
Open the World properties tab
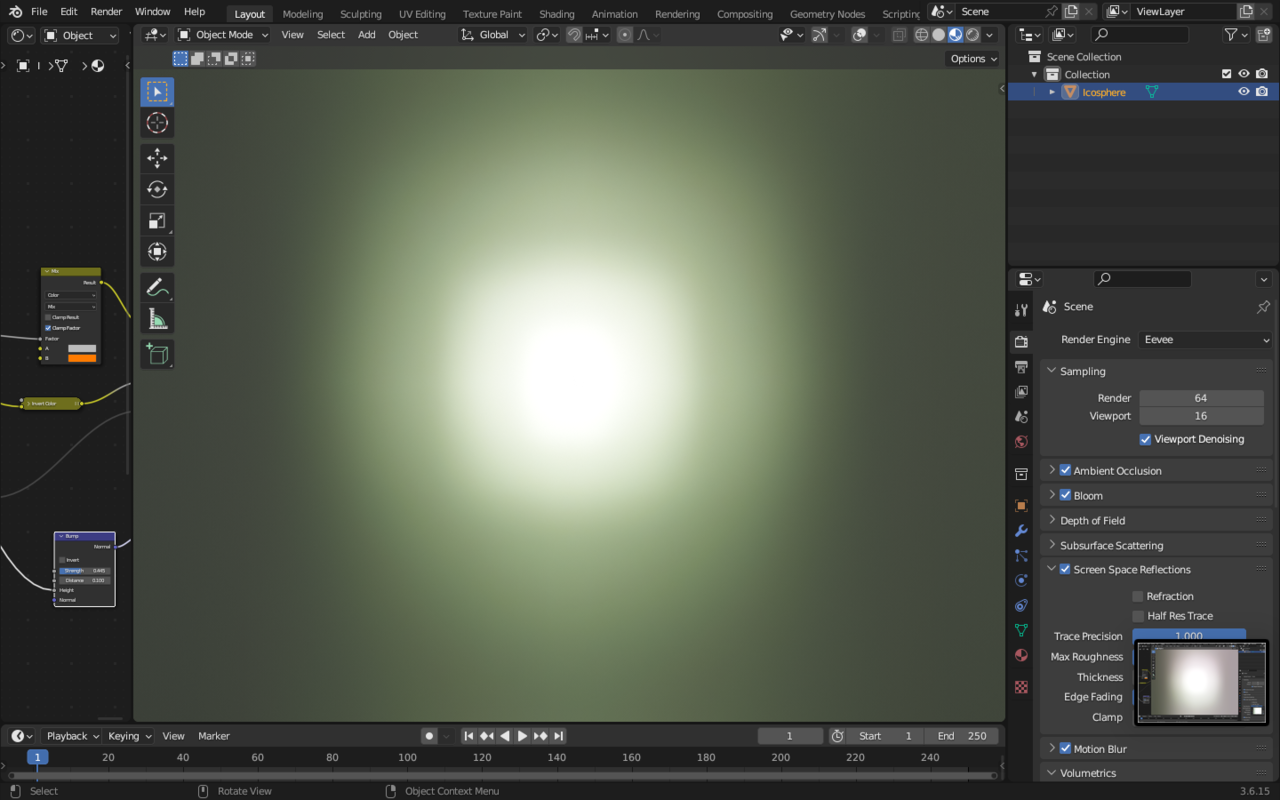tap(1021, 442)
